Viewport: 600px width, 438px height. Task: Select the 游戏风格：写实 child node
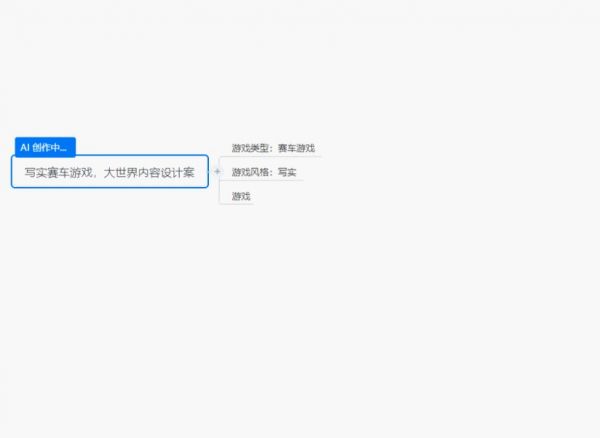pyautogui.click(x=263, y=172)
